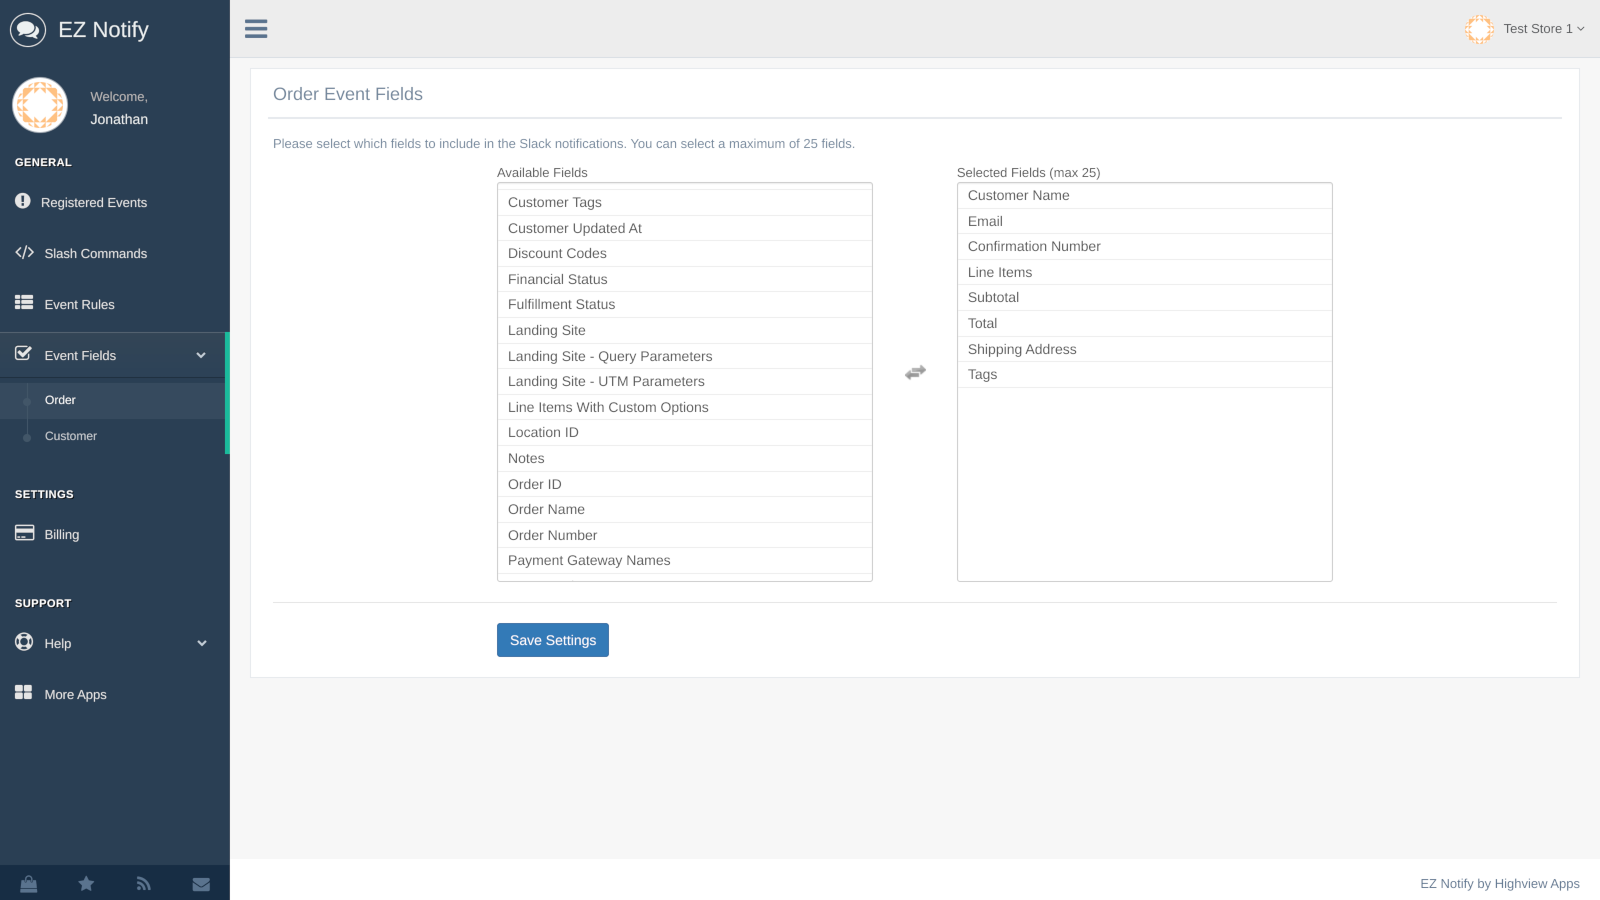1600x900 pixels.
Task: Open the hamburger menu
Action: pyautogui.click(x=256, y=28)
